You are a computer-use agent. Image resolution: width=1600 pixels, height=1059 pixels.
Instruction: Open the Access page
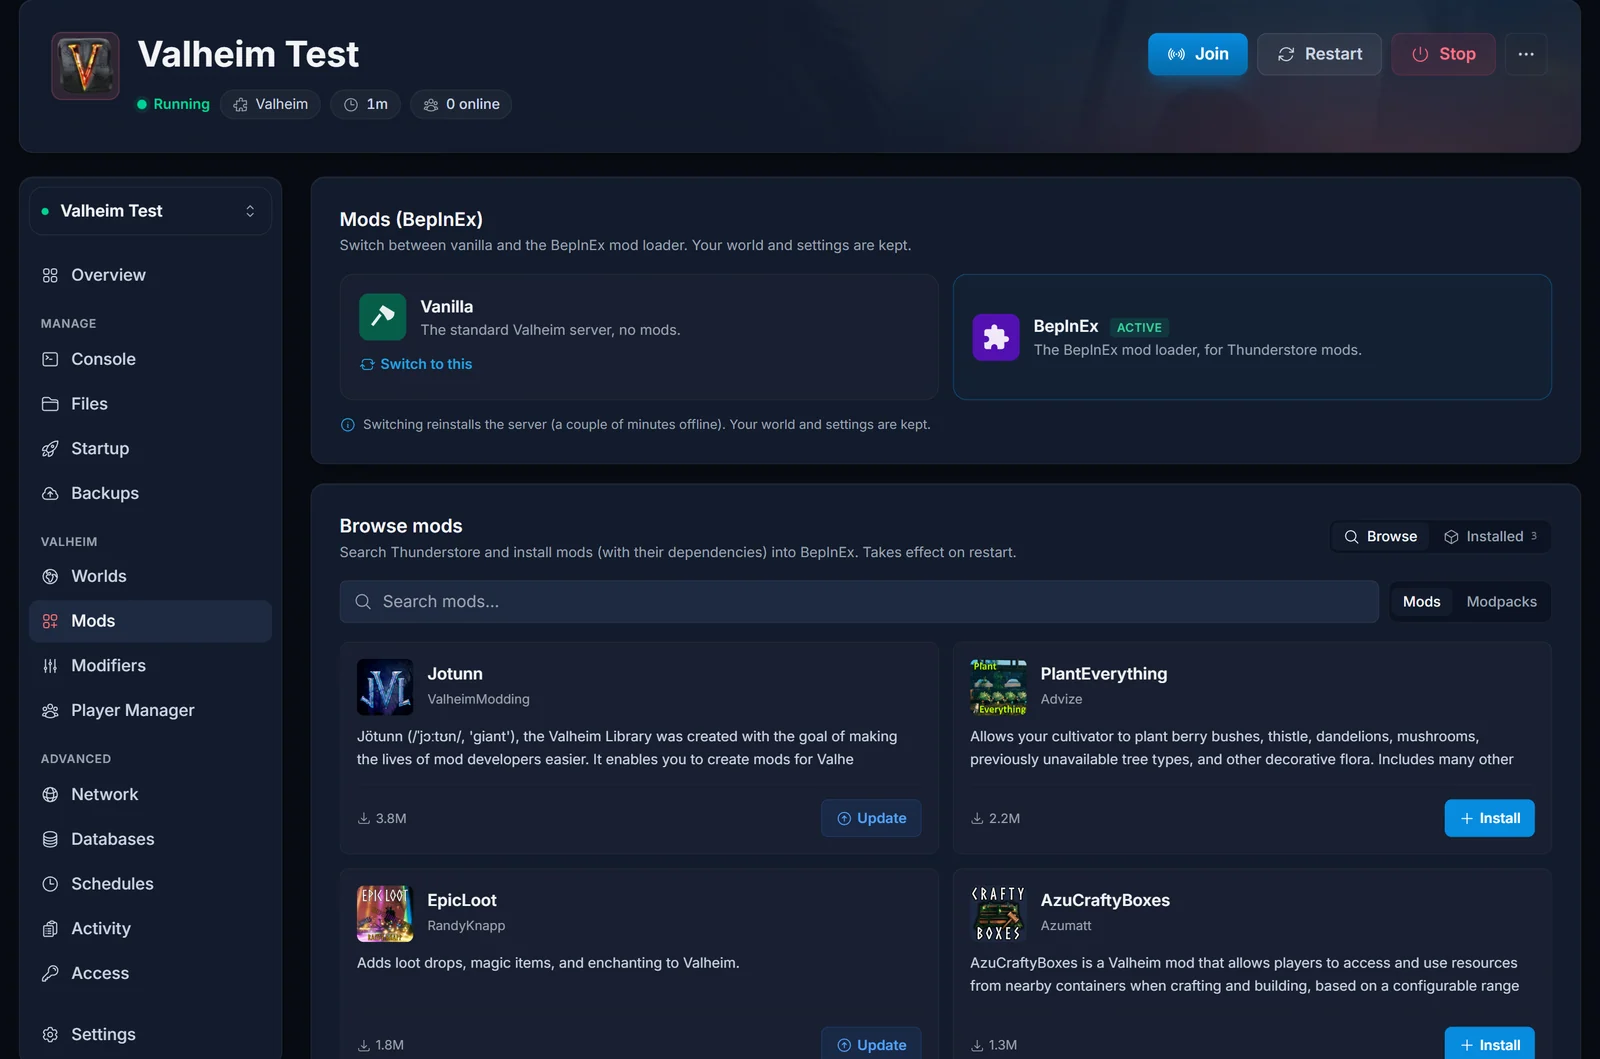[150, 973]
